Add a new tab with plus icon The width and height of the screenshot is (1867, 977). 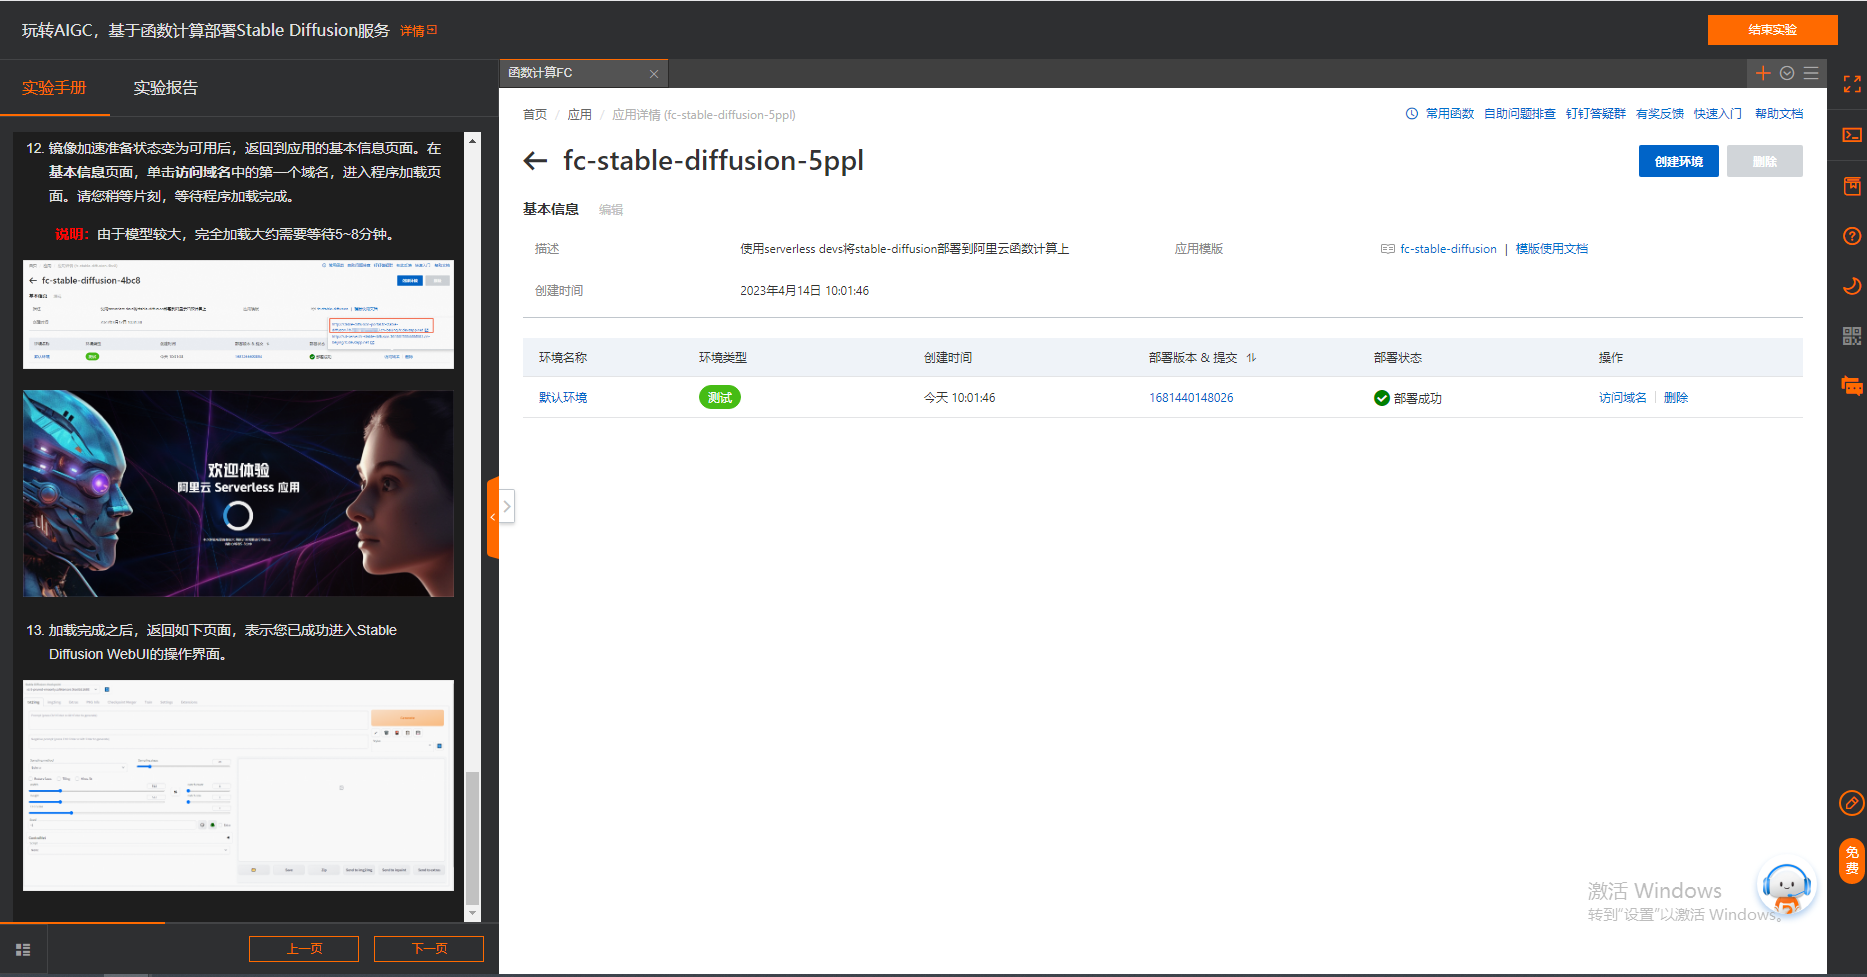click(1763, 73)
